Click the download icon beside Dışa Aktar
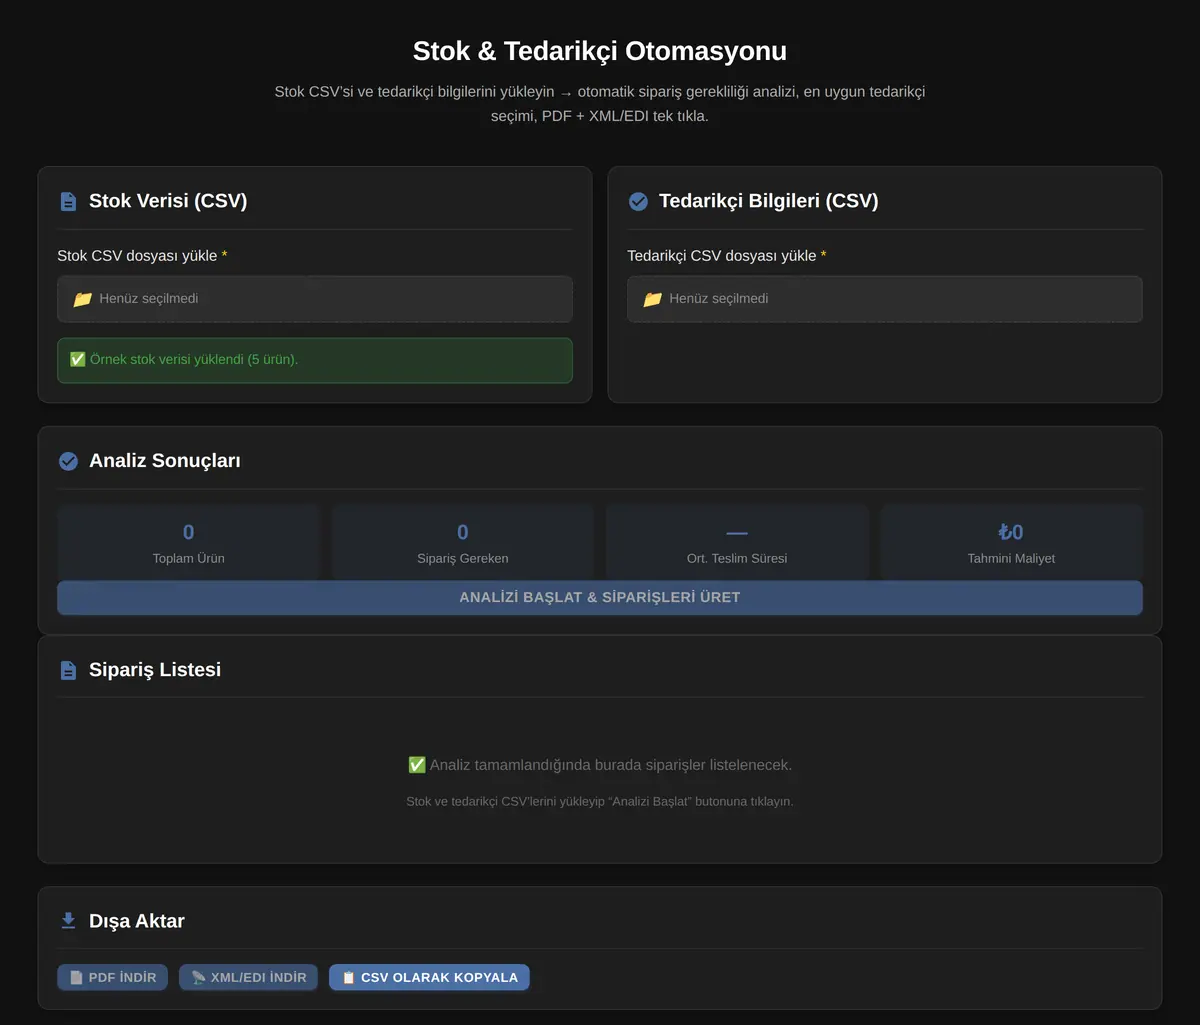Screen dimensions: 1200x1025 click(68, 921)
